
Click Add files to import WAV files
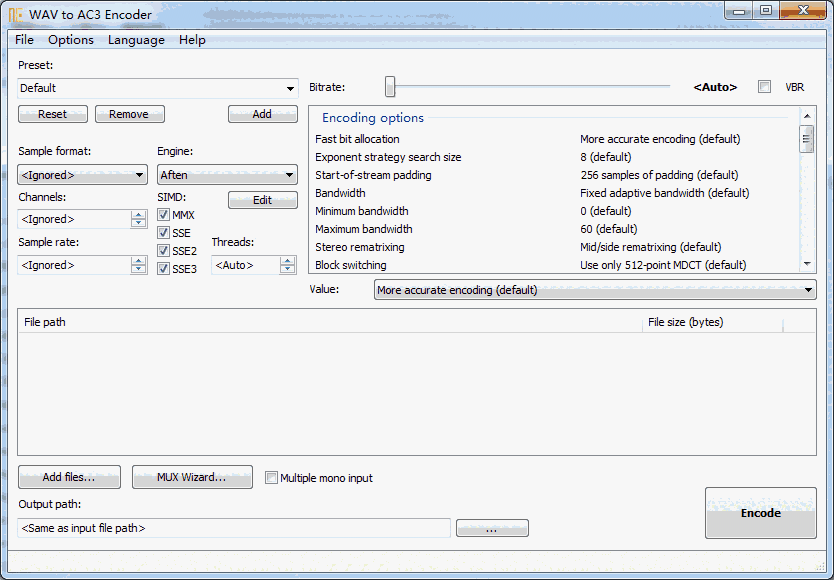pos(68,477)
